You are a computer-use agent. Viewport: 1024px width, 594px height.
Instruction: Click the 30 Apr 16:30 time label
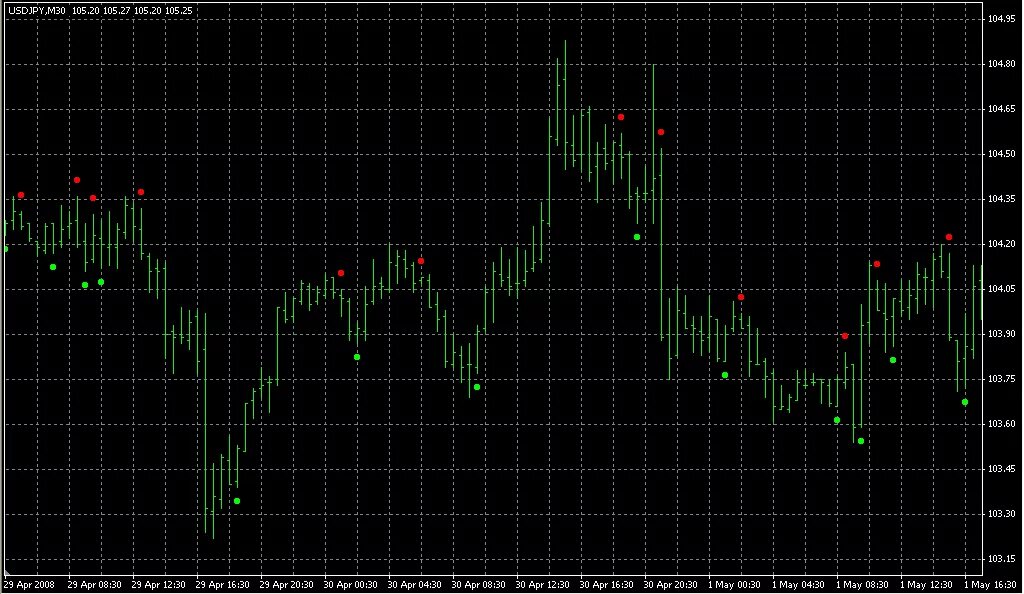pyautogui.click(x=606, y=585)
